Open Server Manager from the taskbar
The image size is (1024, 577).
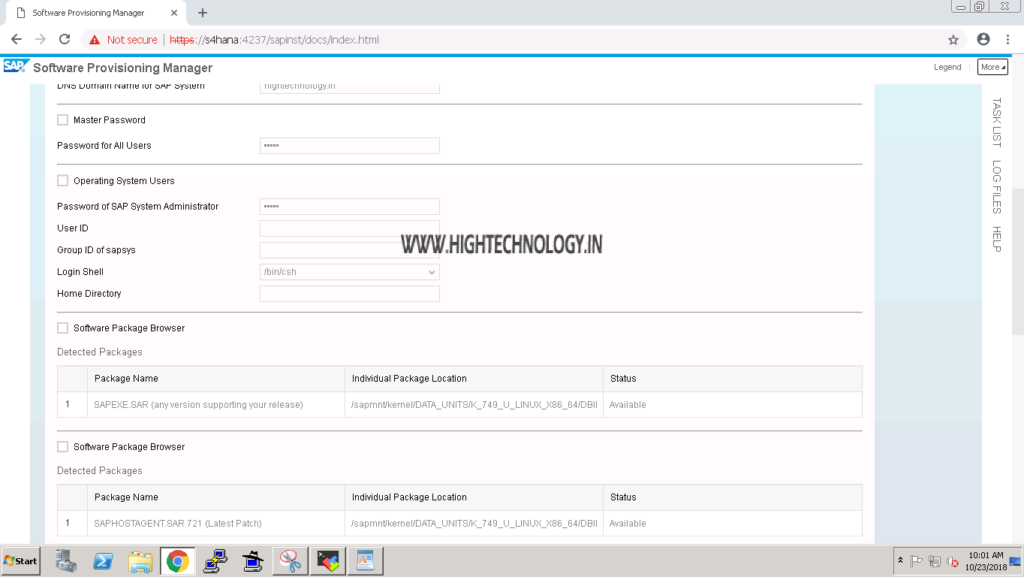[65, 561]
